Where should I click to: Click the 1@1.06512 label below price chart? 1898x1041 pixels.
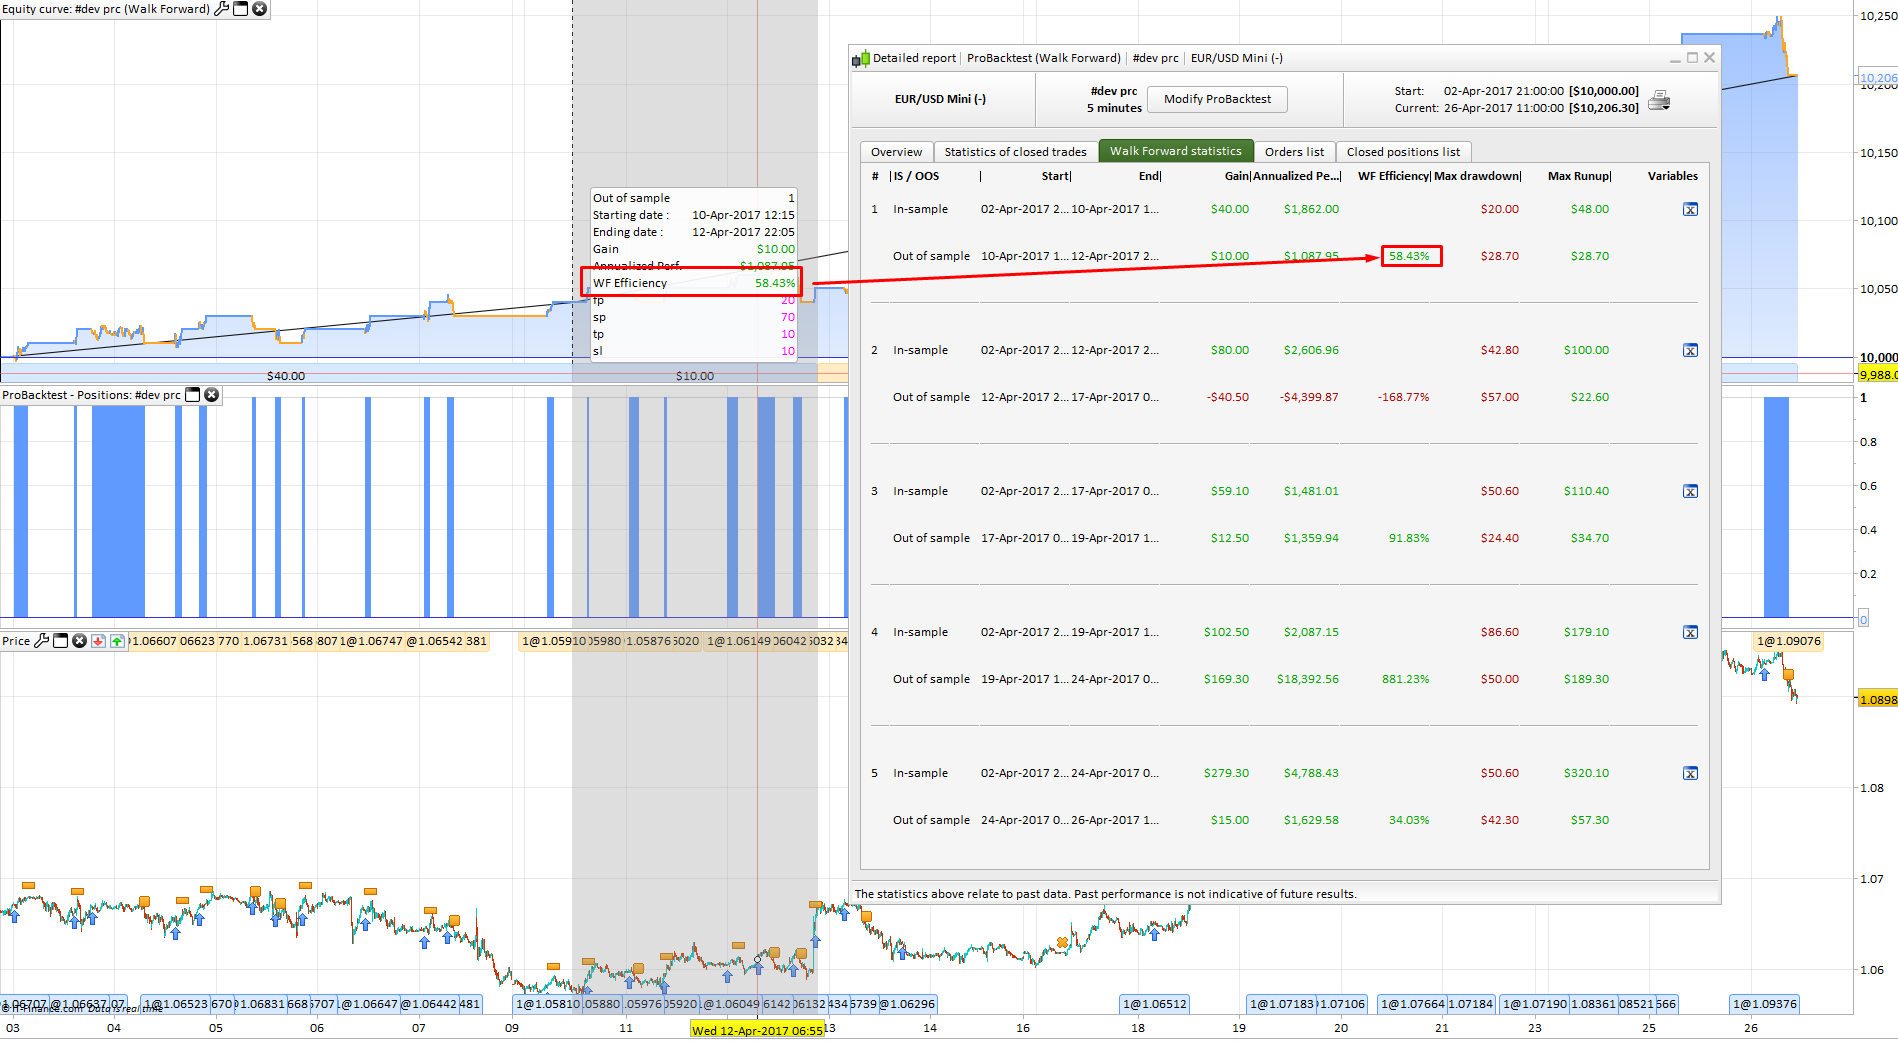[x=1154, y=1004]
